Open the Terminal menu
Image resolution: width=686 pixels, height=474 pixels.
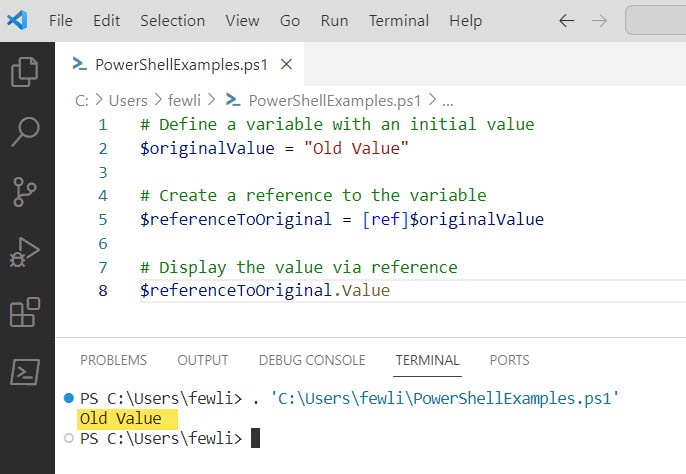click(x=399, y=21)
